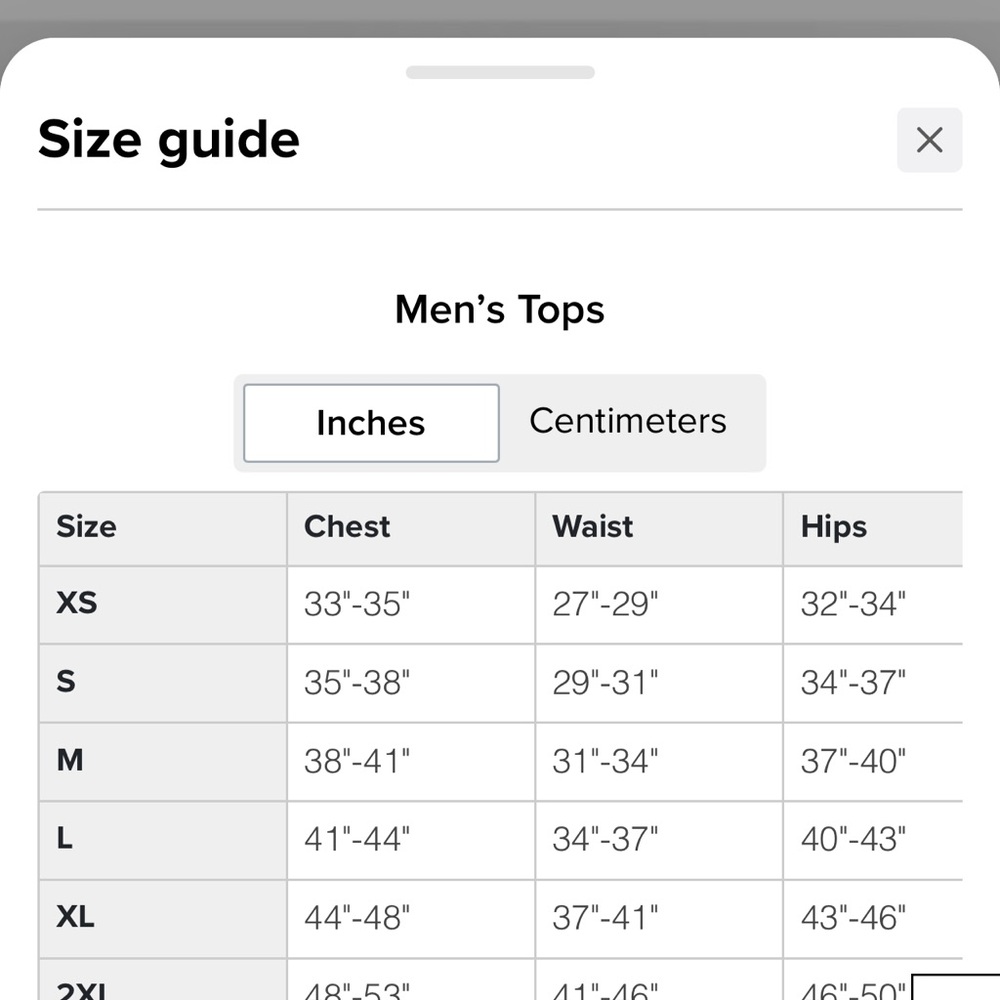Click the M waist value 31"-34"
Image resolution: width=1000 pixels, height=1000 pixels.
click(605, 761)
